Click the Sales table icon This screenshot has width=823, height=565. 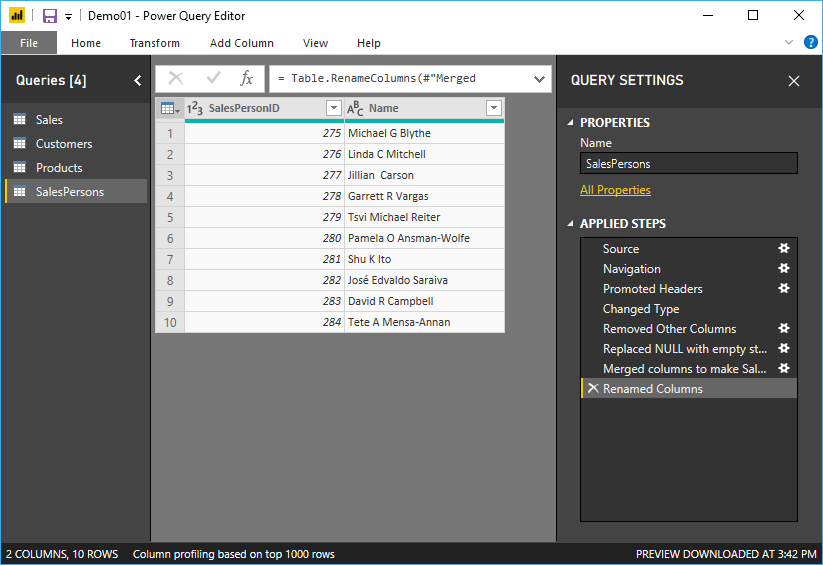point(19,119)
